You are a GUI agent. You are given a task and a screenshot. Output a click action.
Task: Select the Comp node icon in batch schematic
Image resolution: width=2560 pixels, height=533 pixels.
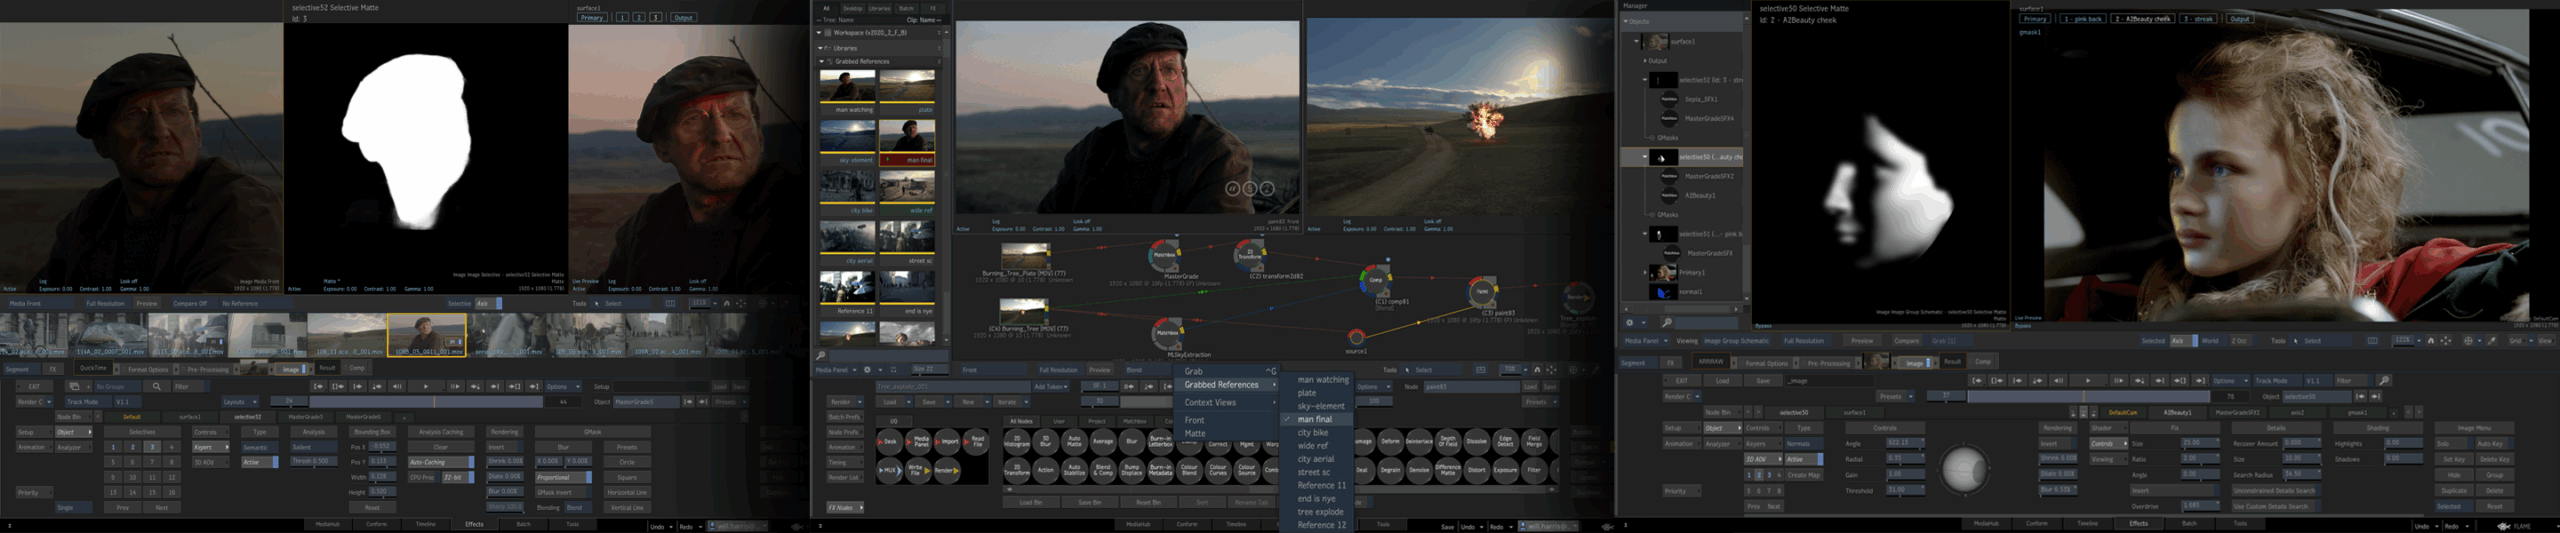(1376, 280)
